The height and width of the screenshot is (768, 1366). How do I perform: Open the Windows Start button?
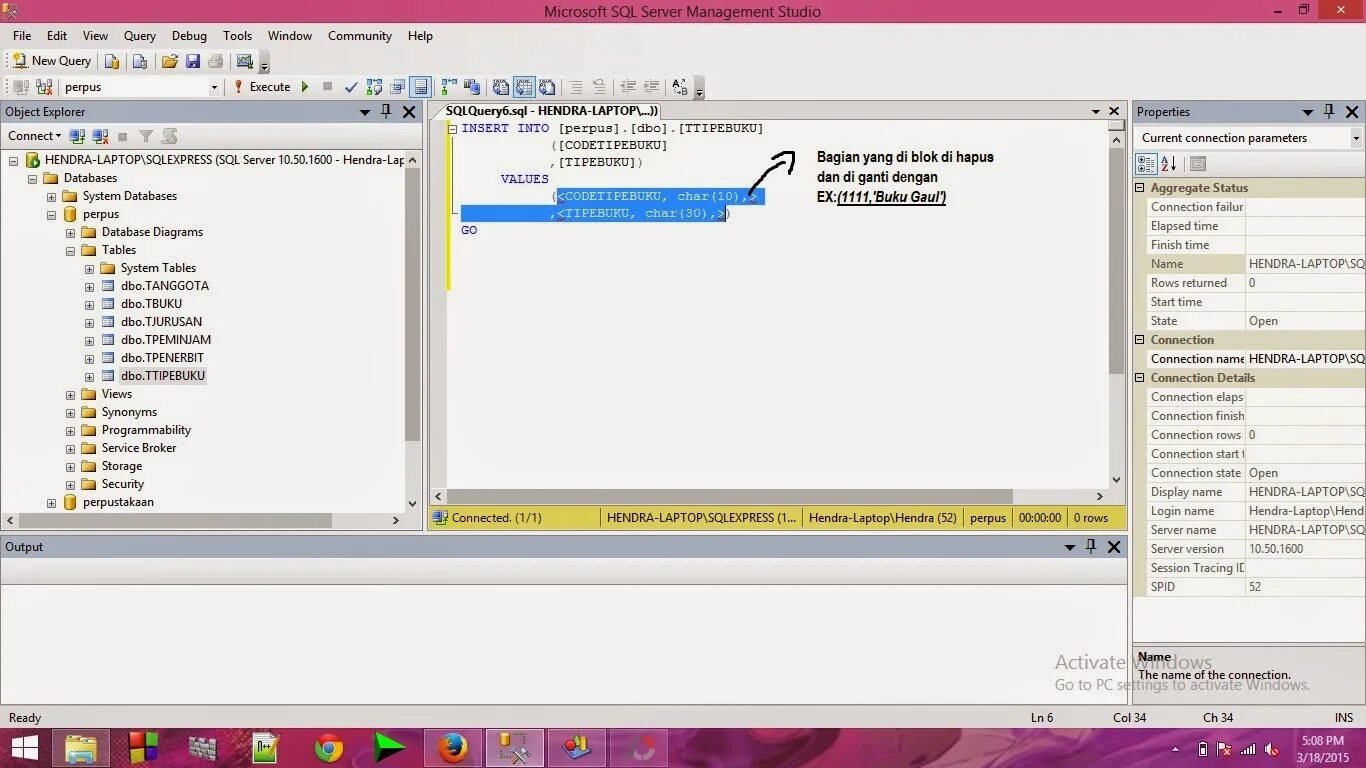(x=25, y=748)
